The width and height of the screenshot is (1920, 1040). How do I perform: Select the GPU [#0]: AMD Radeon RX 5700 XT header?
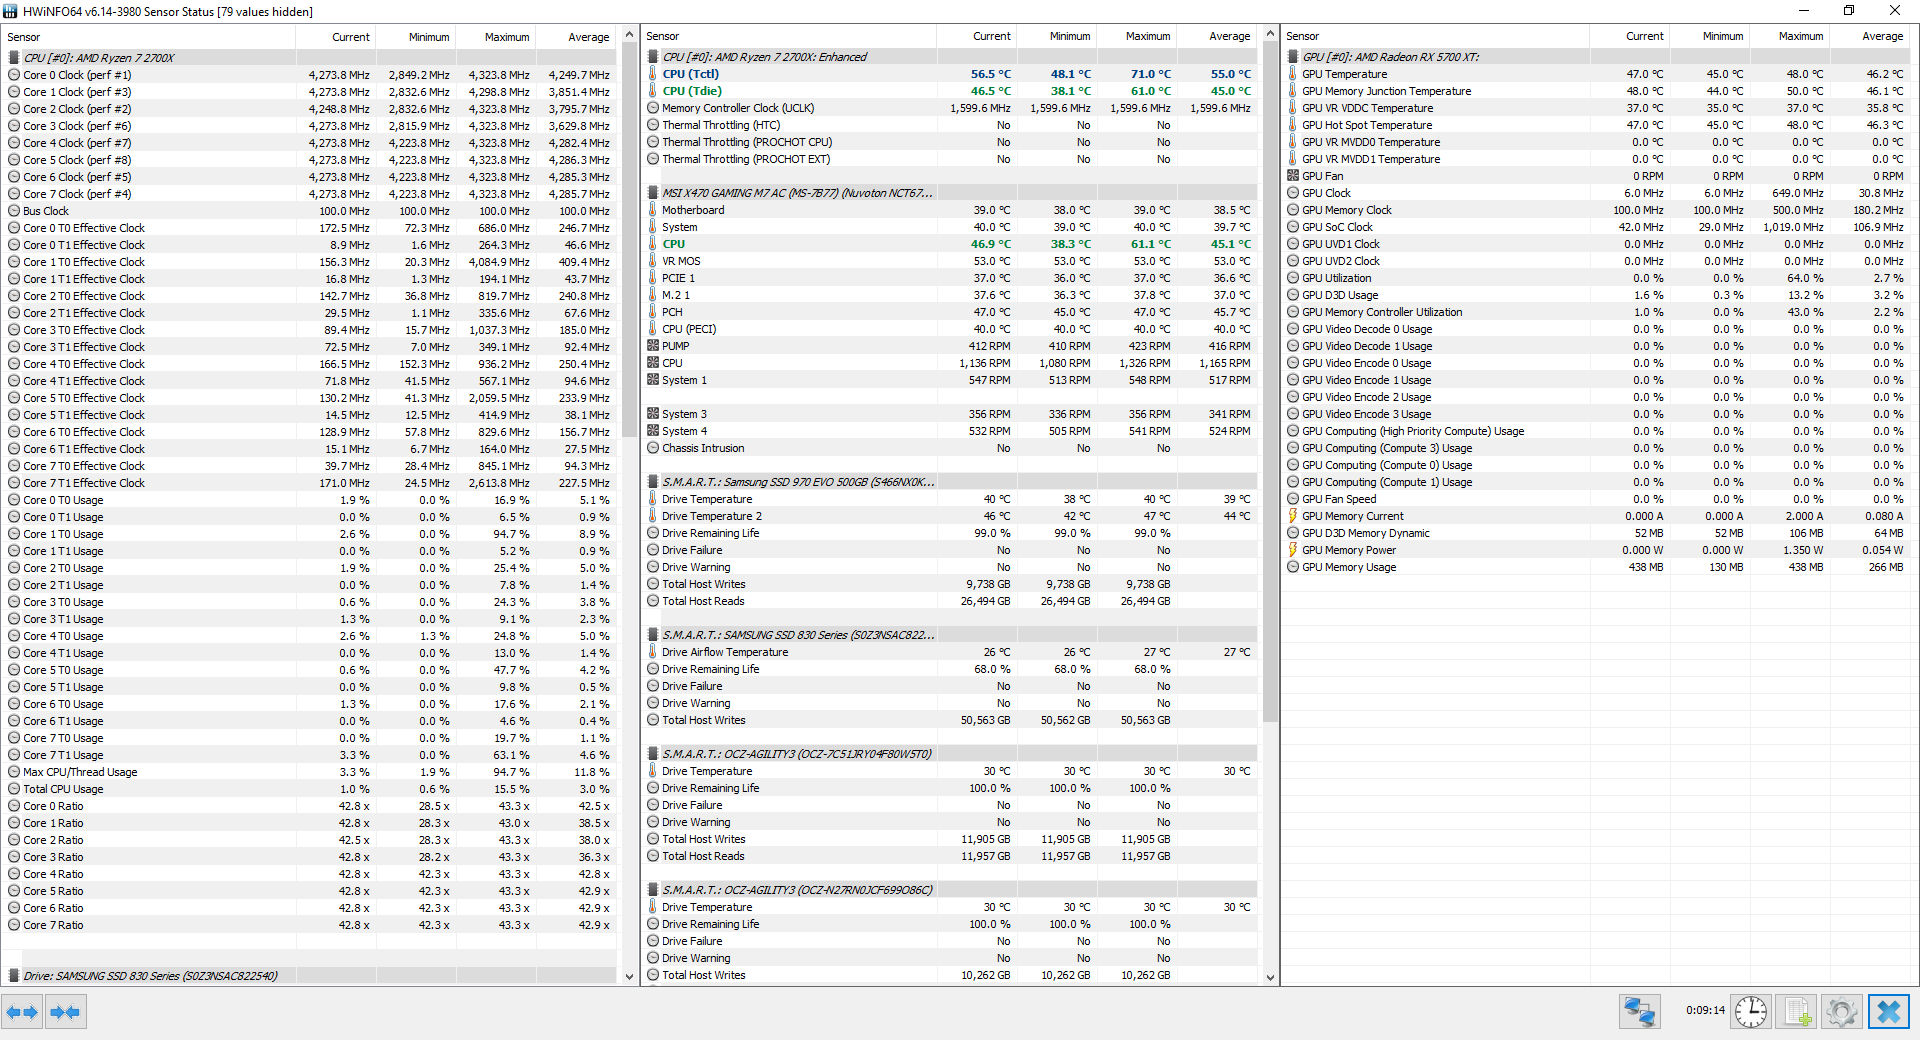tap(1598, 57)
